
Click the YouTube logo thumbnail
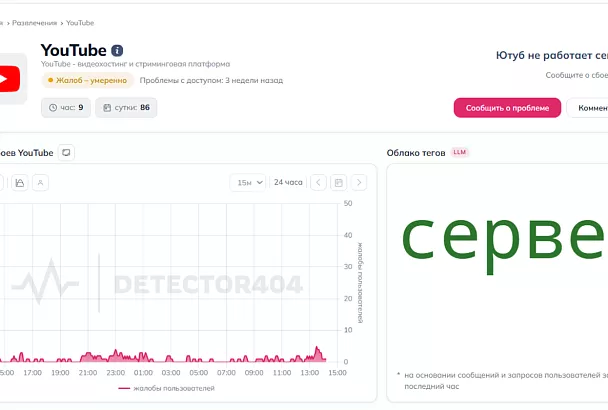point(12,79)
